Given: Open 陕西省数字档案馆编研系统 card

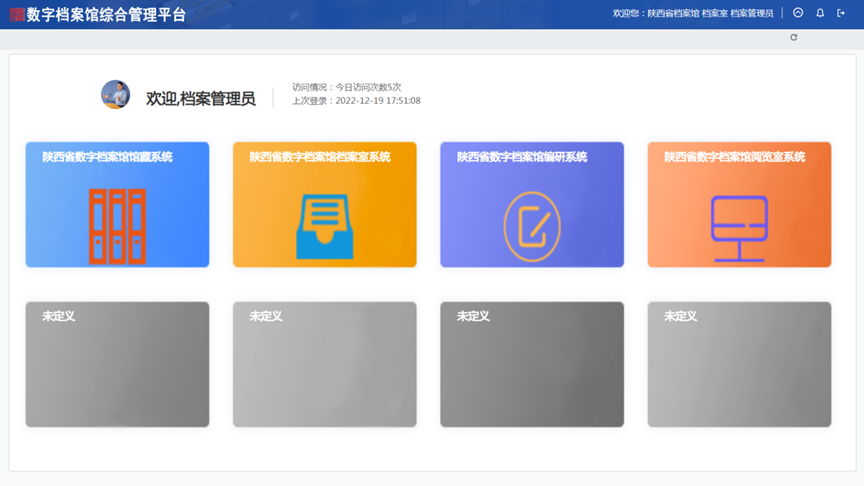Looking at the screenshot, I should (532, 204).
